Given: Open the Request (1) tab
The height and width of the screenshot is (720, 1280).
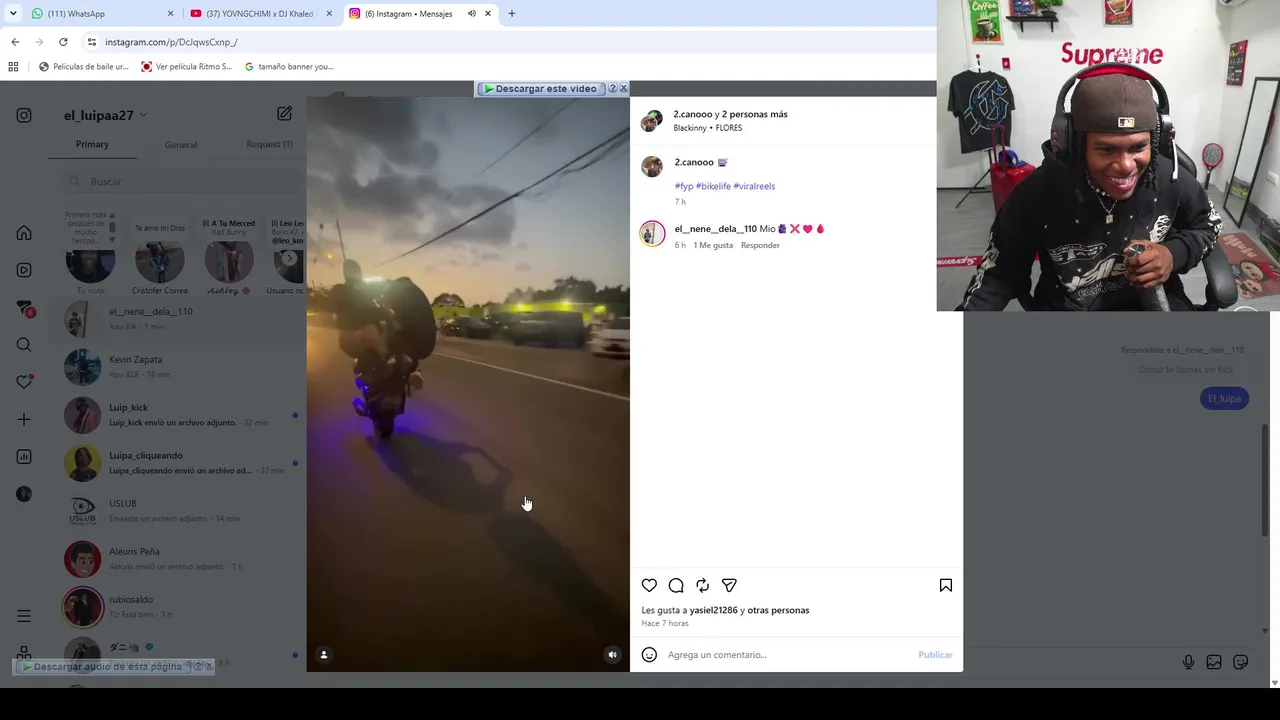Looking at the screenshot, I should [270, 144].
